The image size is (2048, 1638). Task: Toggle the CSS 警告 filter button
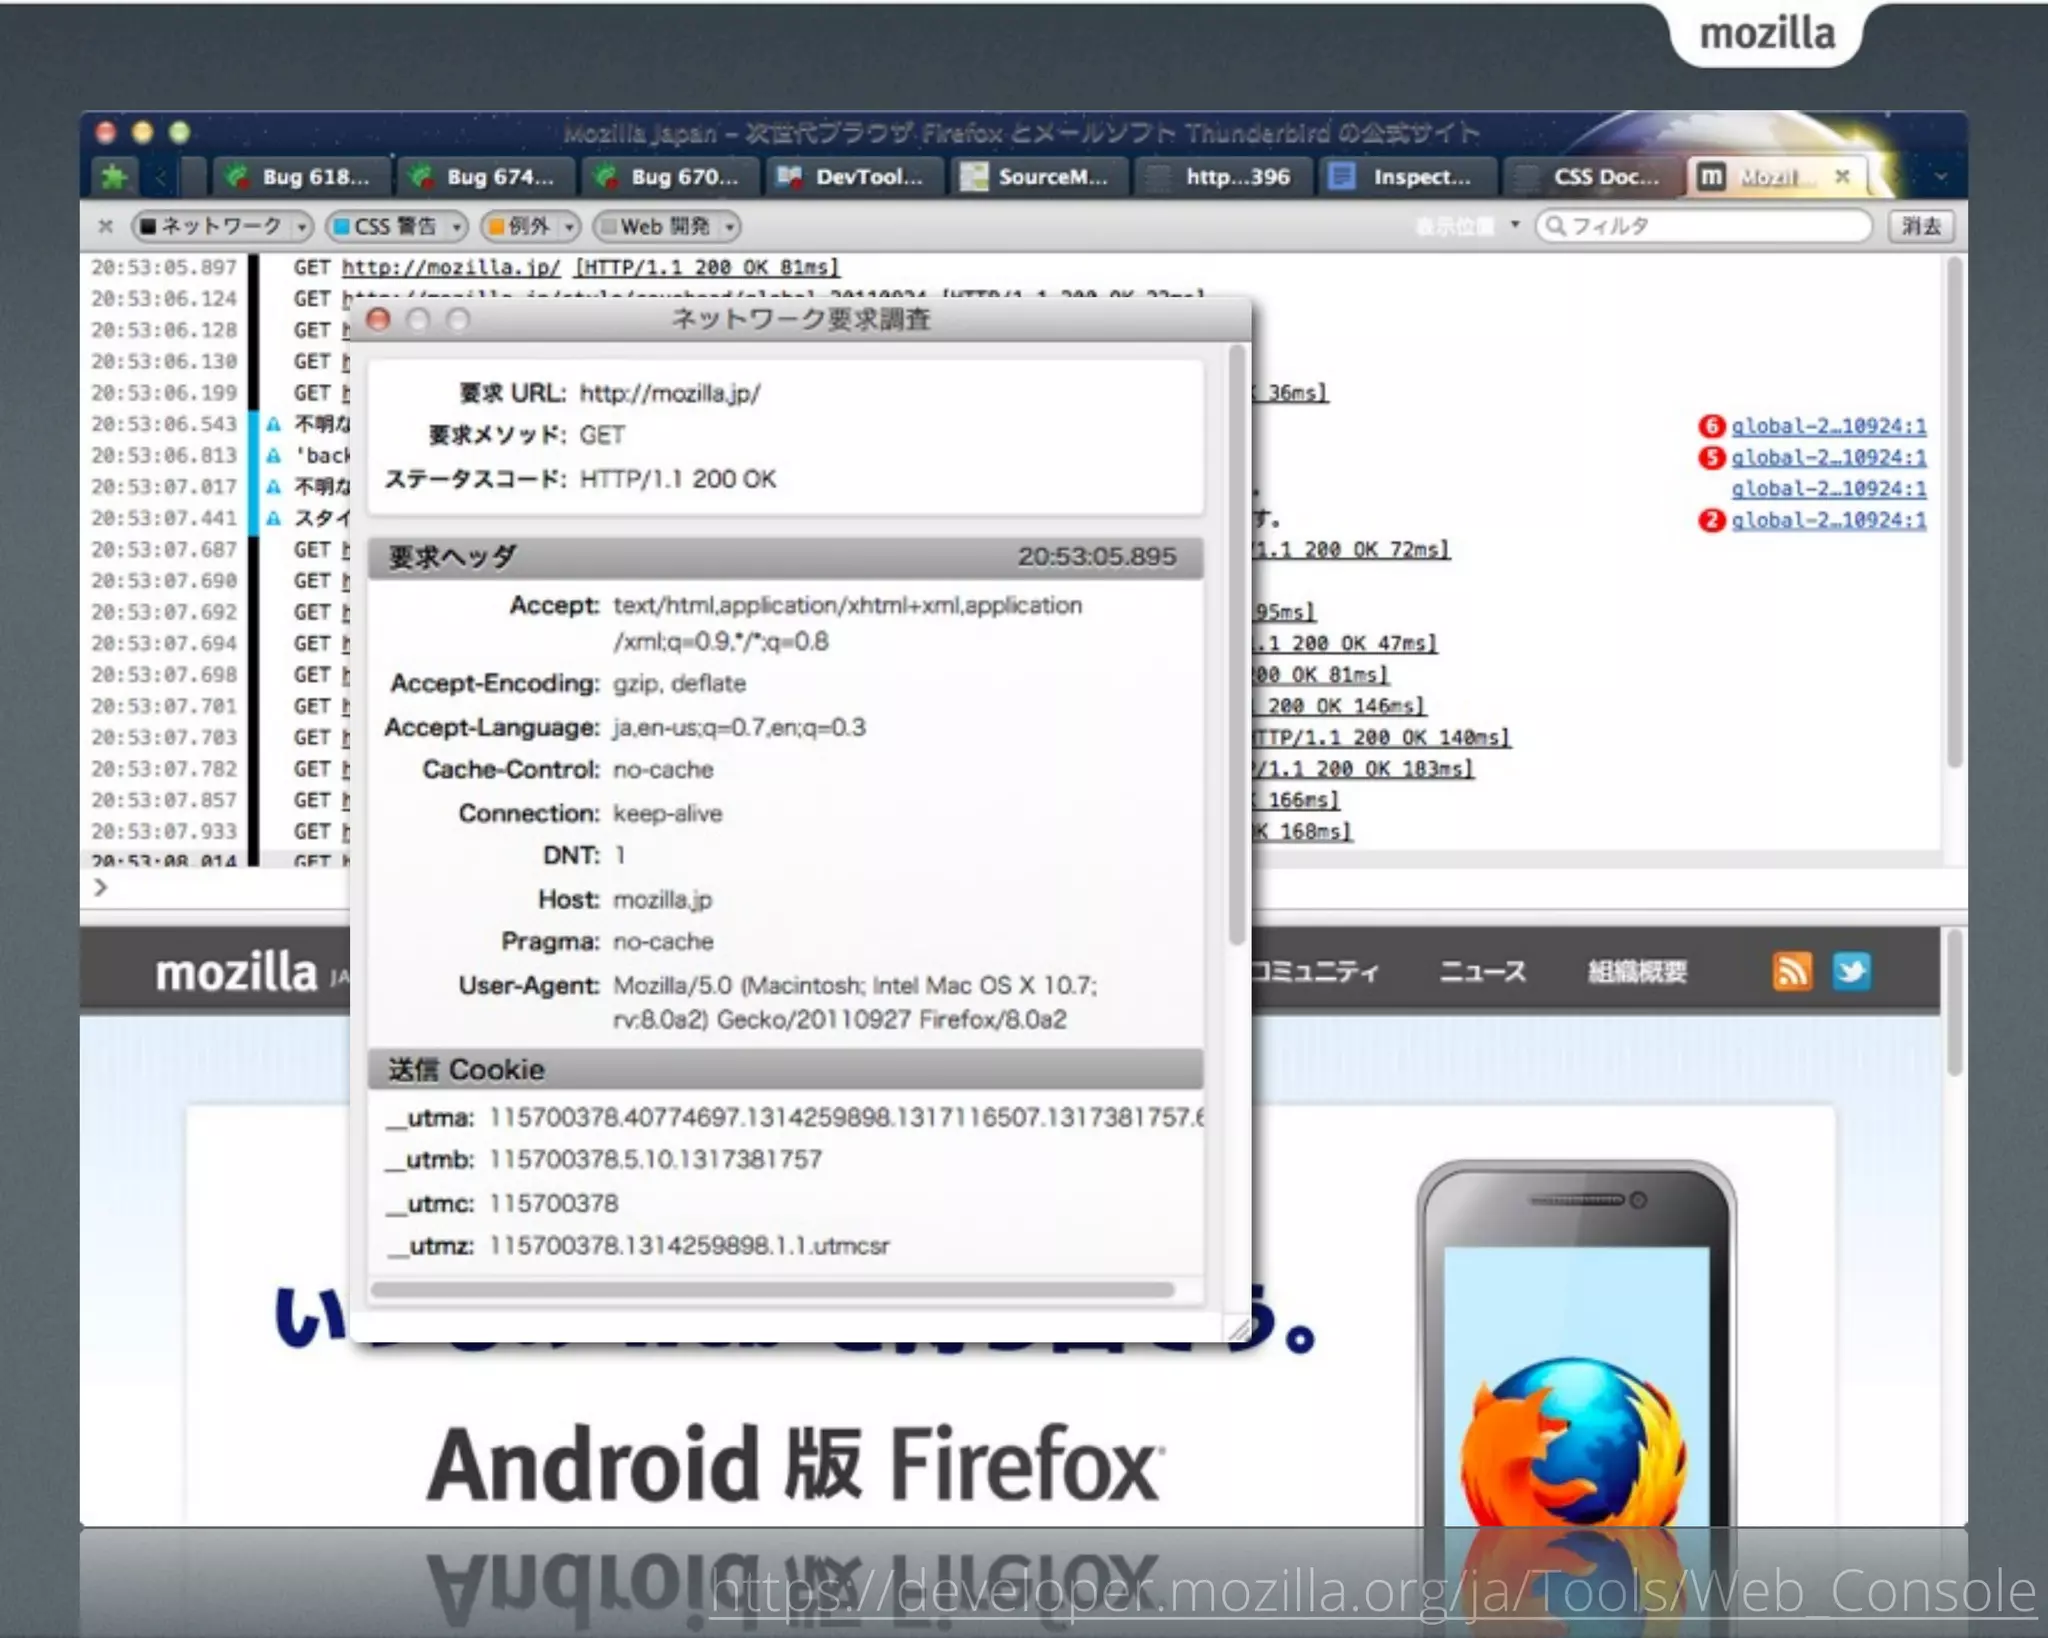coord(385,226)
